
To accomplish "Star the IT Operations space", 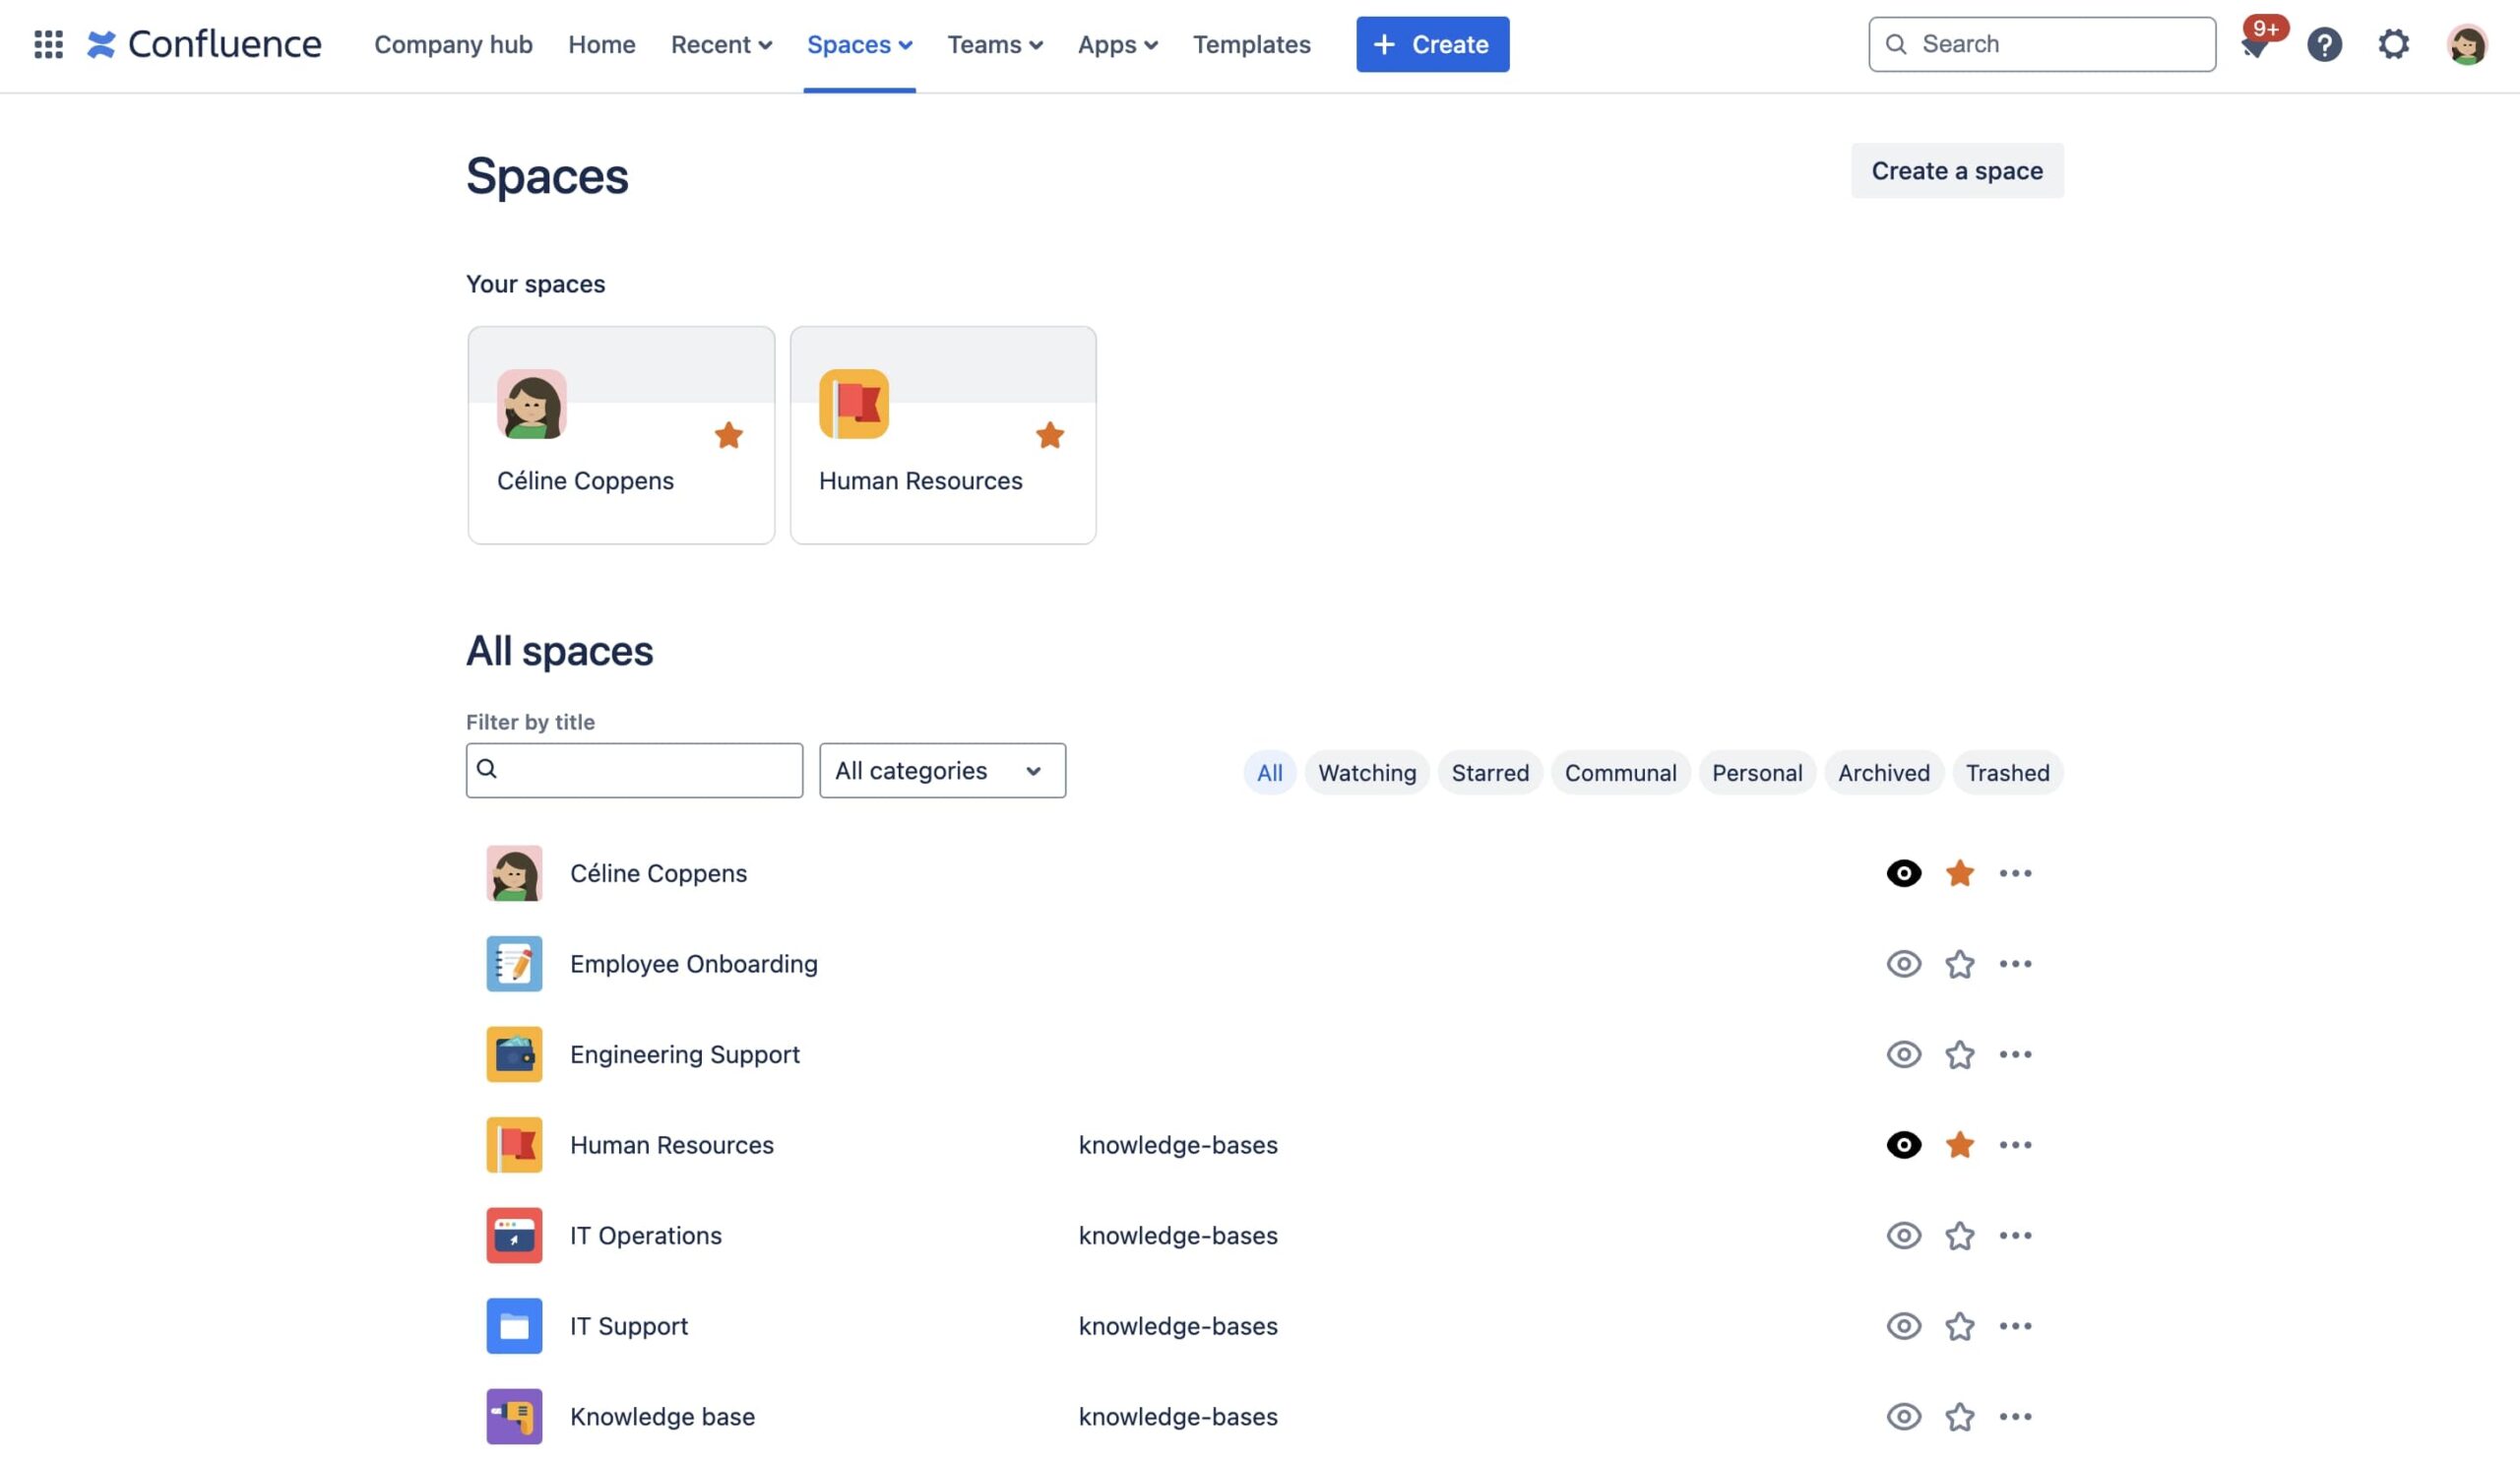I will [1960, 1235].
